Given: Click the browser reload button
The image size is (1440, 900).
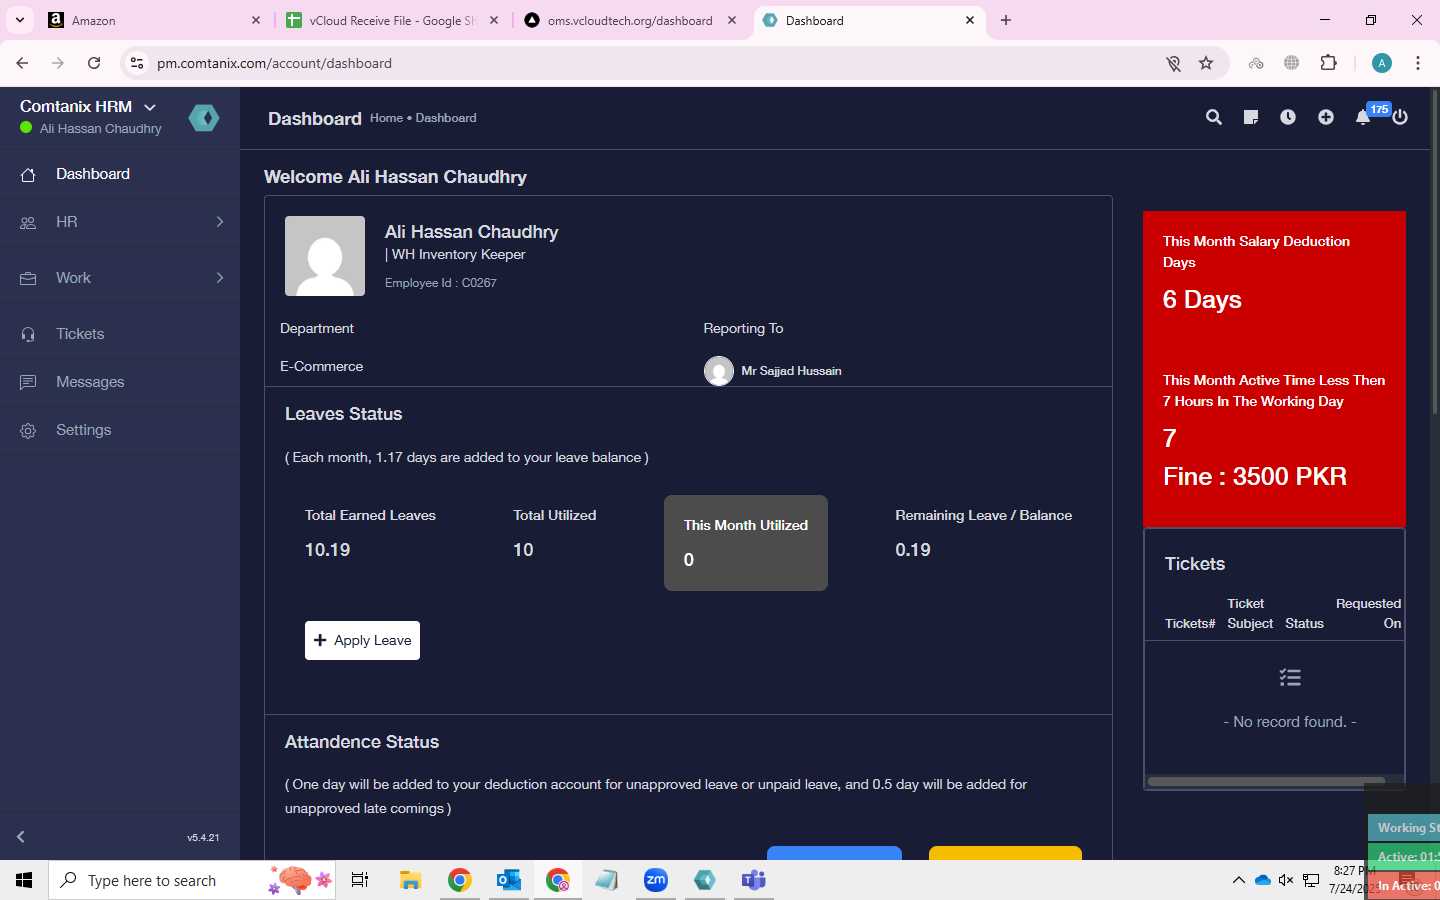Looking at the screenshot, I should [94, 63].
